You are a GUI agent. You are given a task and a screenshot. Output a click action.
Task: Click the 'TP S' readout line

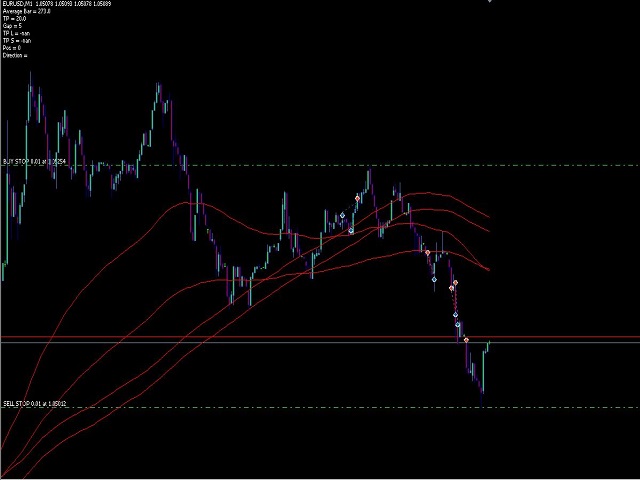pos(17,41)
